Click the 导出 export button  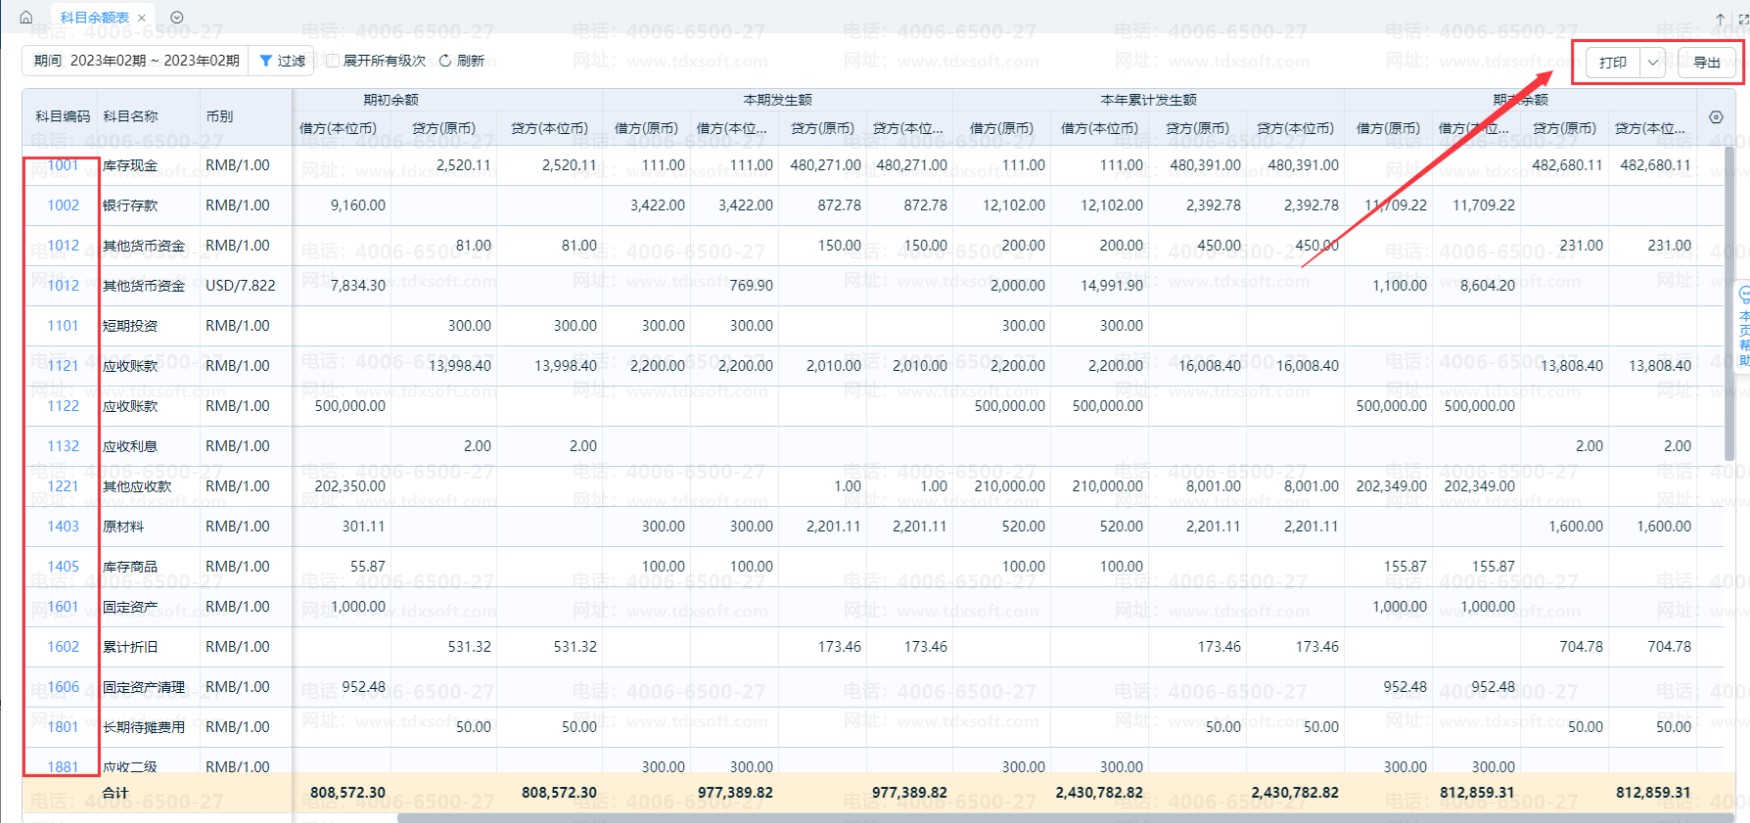[1706, 62]
